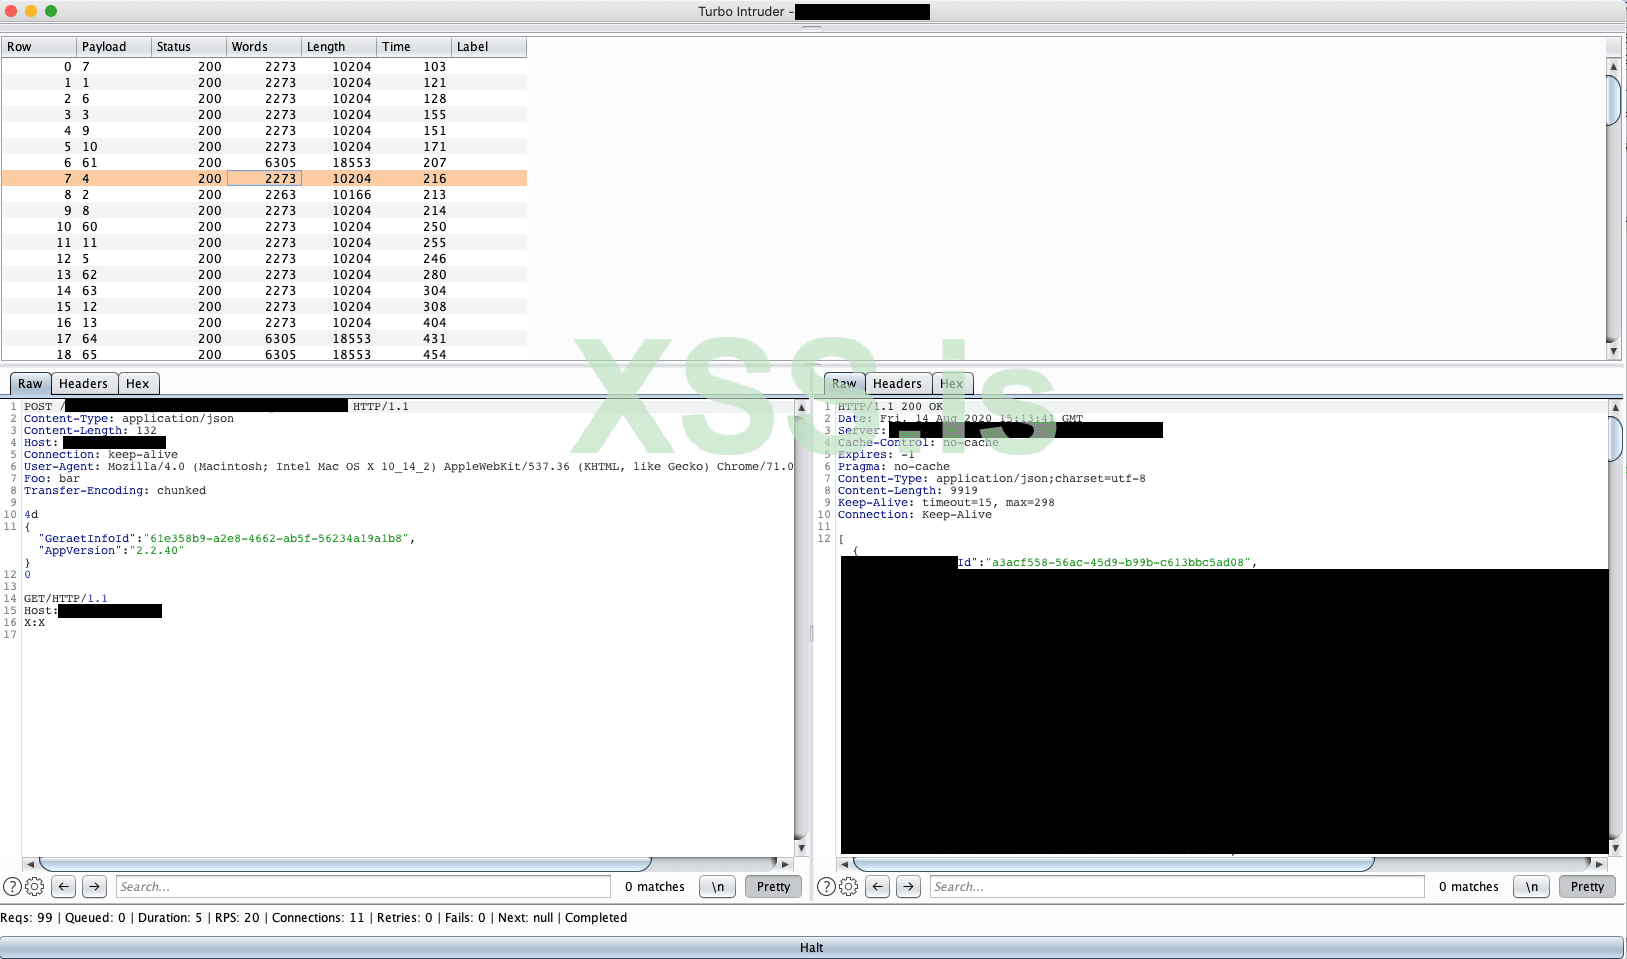The image size is (1627, 959).
Task: Toggle Pretty formatting in response panel
Action: [1587, 886]
